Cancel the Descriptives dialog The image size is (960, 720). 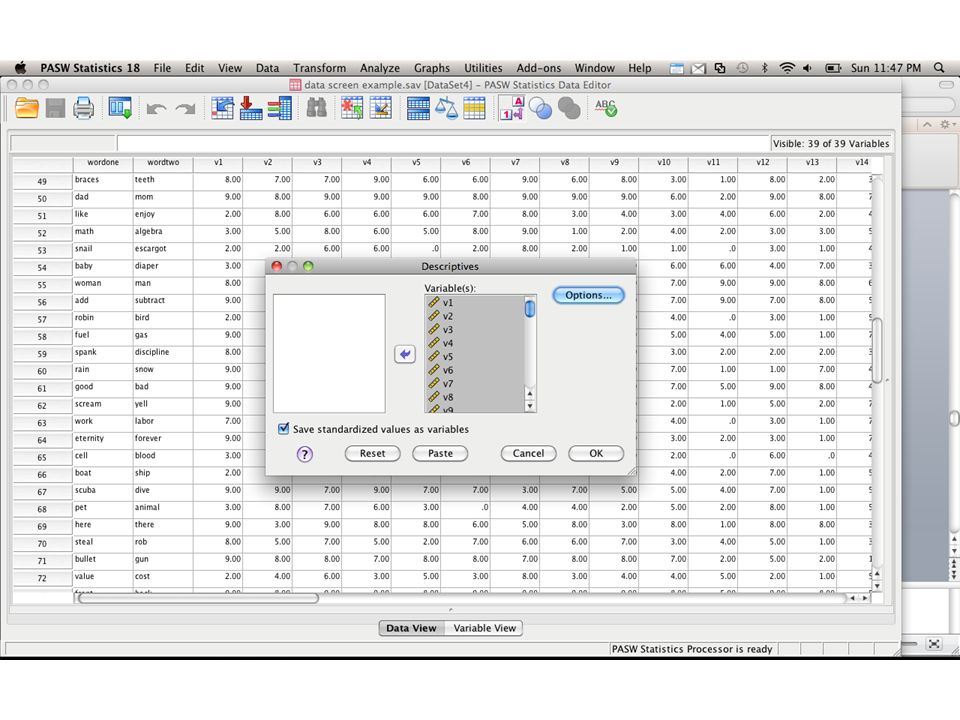(528, 453)
